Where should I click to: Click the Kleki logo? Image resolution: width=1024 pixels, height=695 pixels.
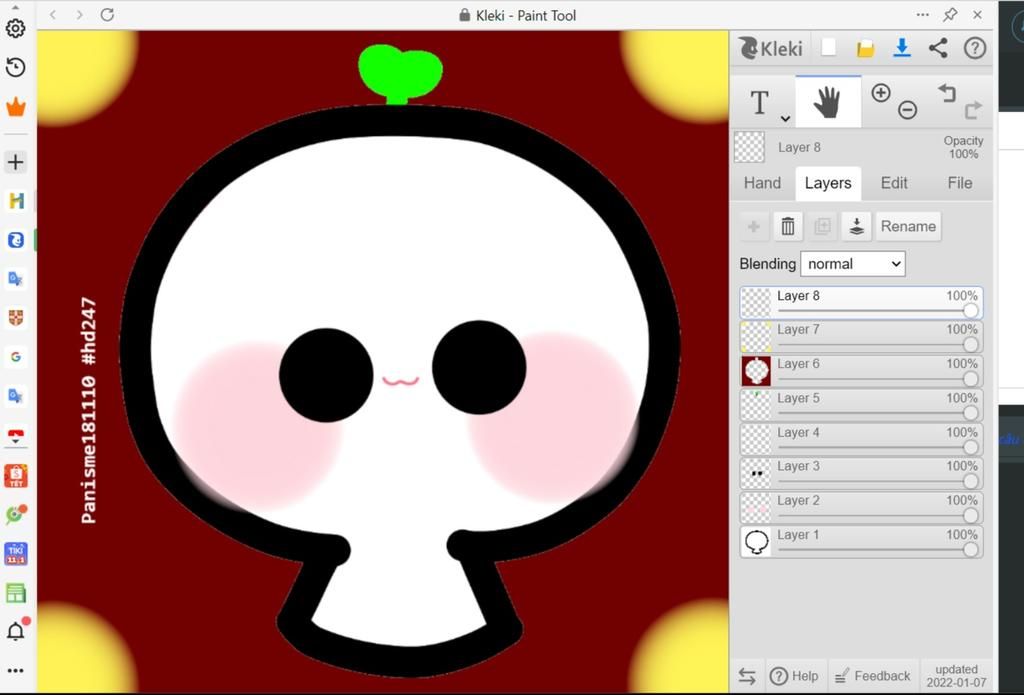pos(771,48)
